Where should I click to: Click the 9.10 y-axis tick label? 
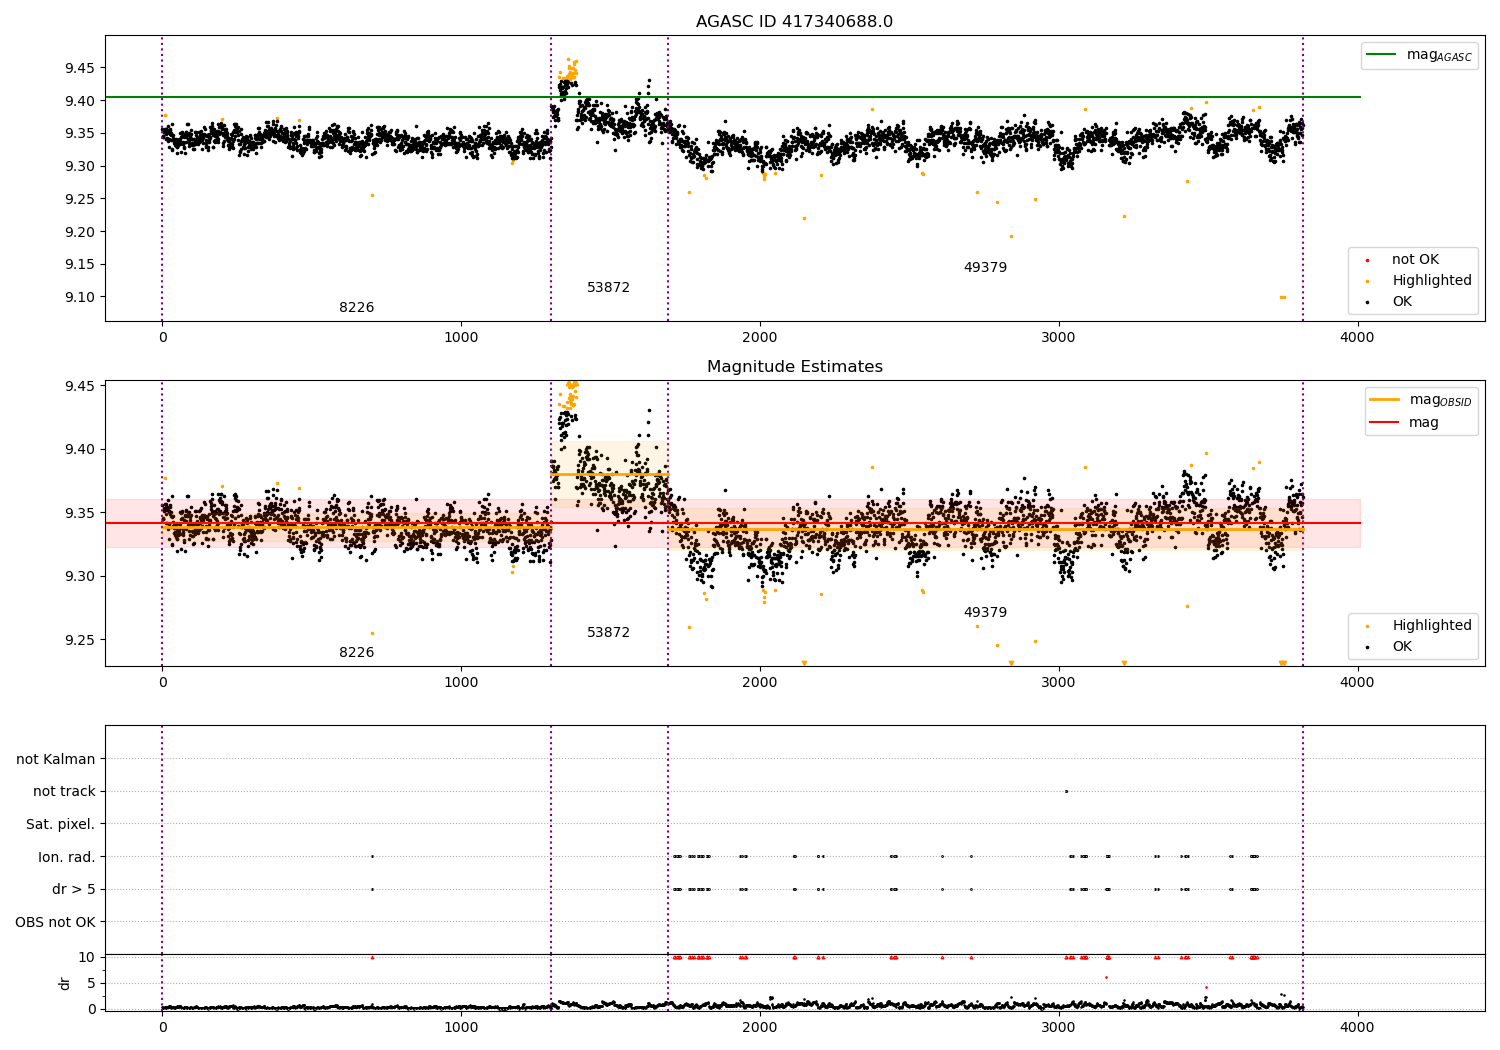[79, 297]
